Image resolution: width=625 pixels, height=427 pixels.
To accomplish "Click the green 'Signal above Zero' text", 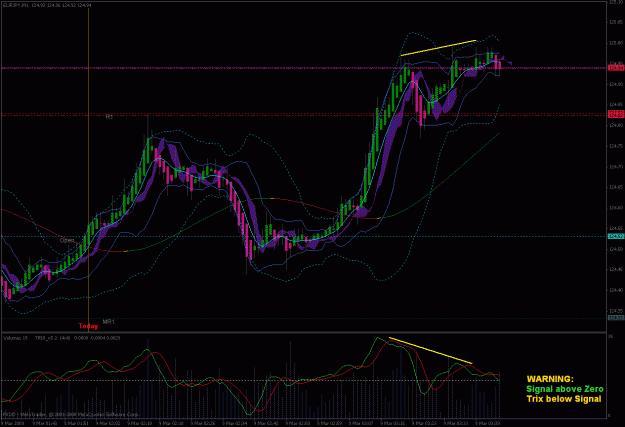I will 565,389.
